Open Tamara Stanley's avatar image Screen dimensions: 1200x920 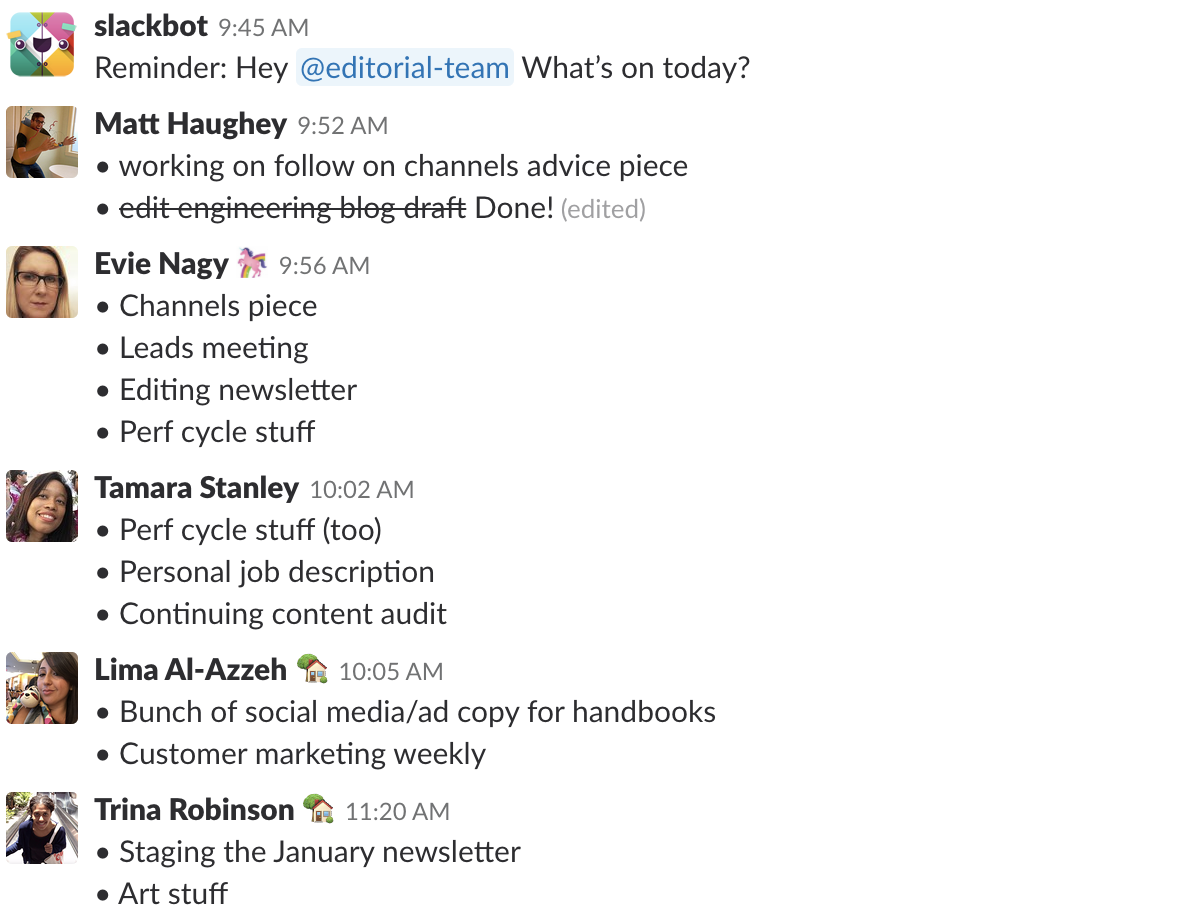point(42,506)
